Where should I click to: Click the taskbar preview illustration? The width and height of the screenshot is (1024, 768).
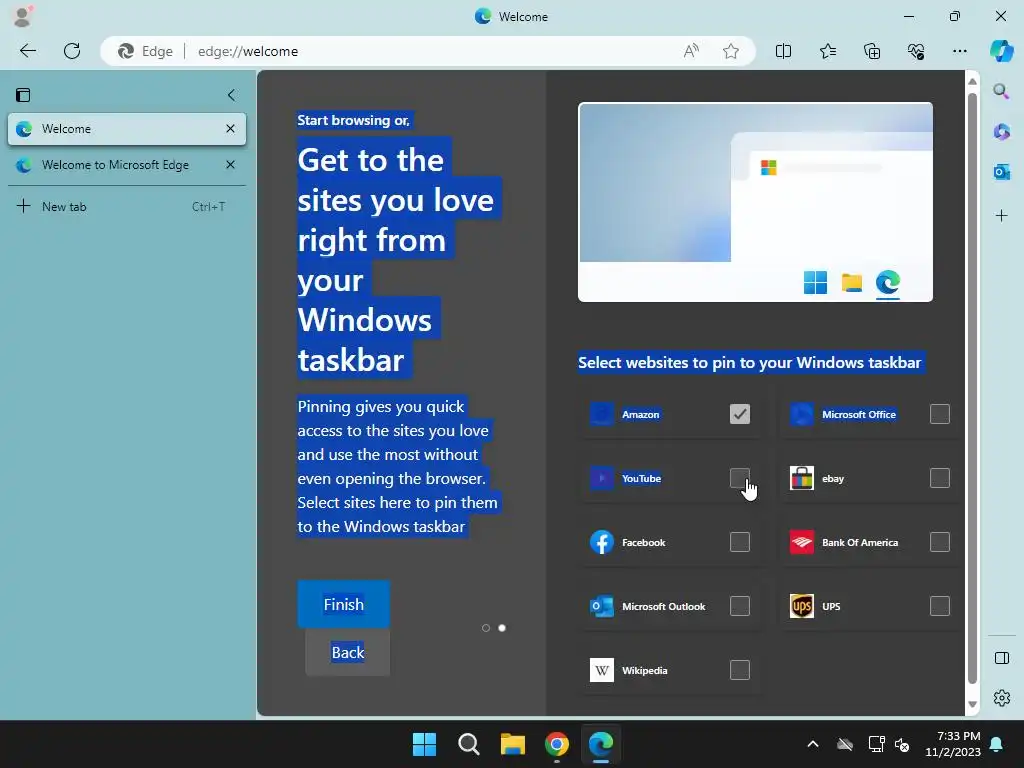(755, 202)
